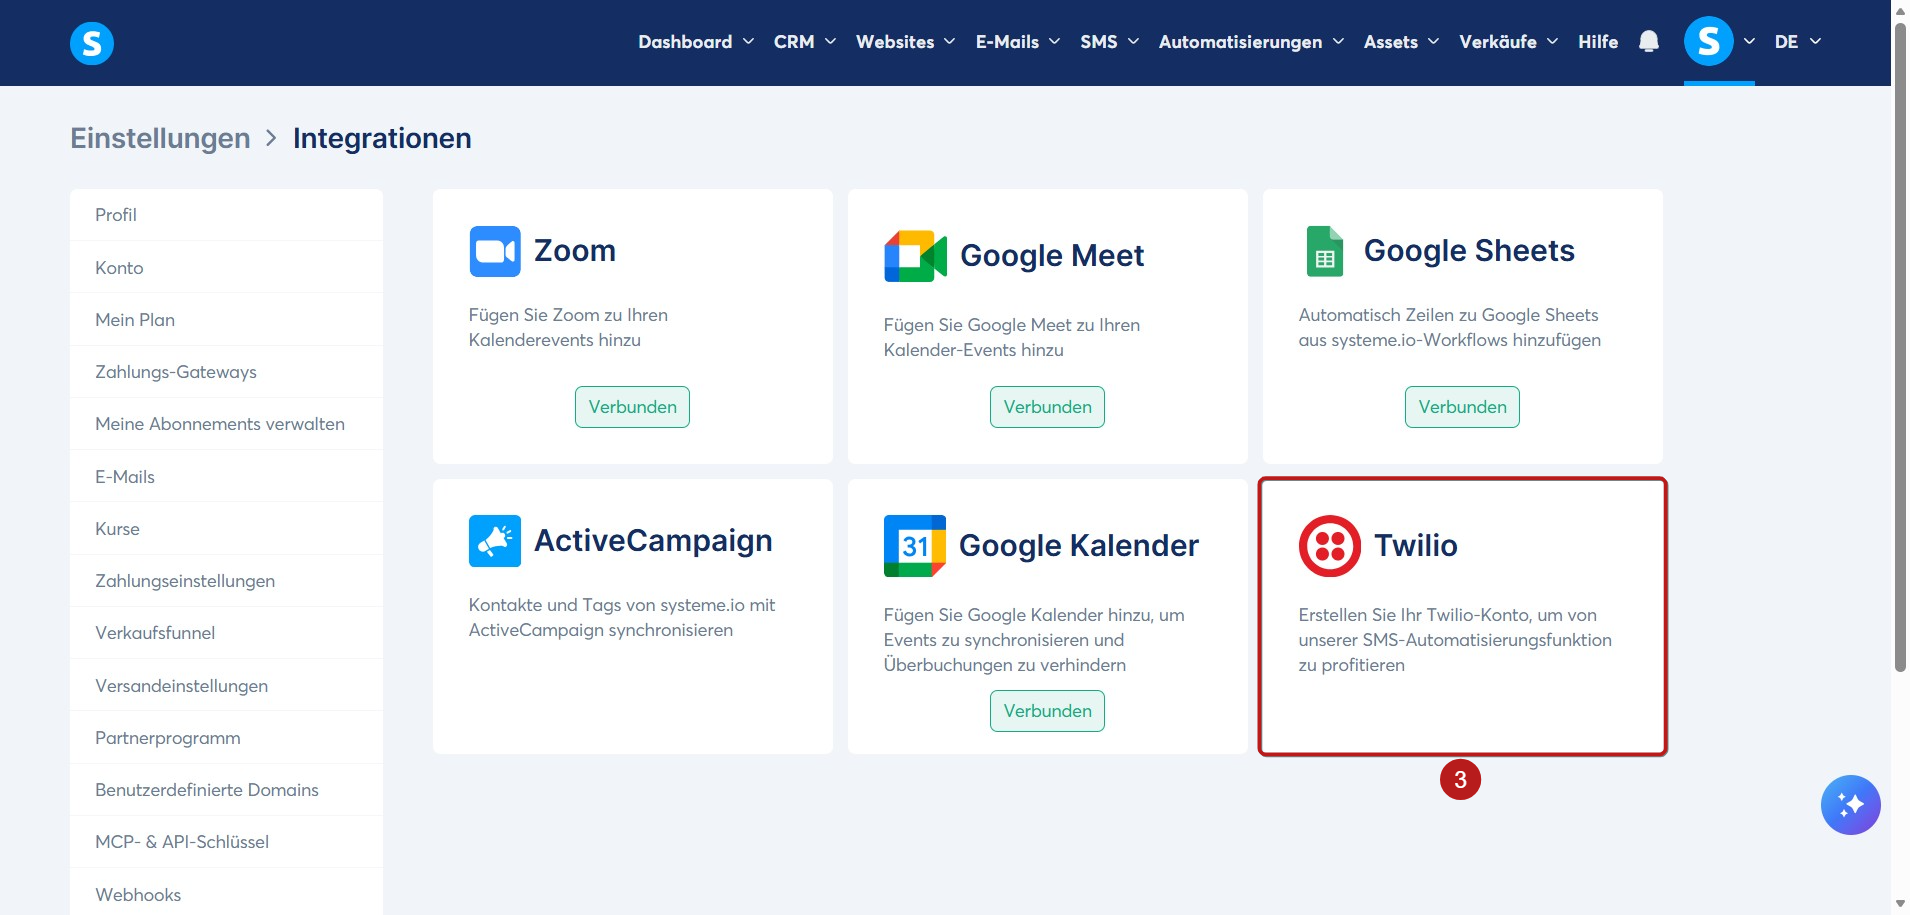Click the Einstellungen breadcrumb link

(160, 138)
